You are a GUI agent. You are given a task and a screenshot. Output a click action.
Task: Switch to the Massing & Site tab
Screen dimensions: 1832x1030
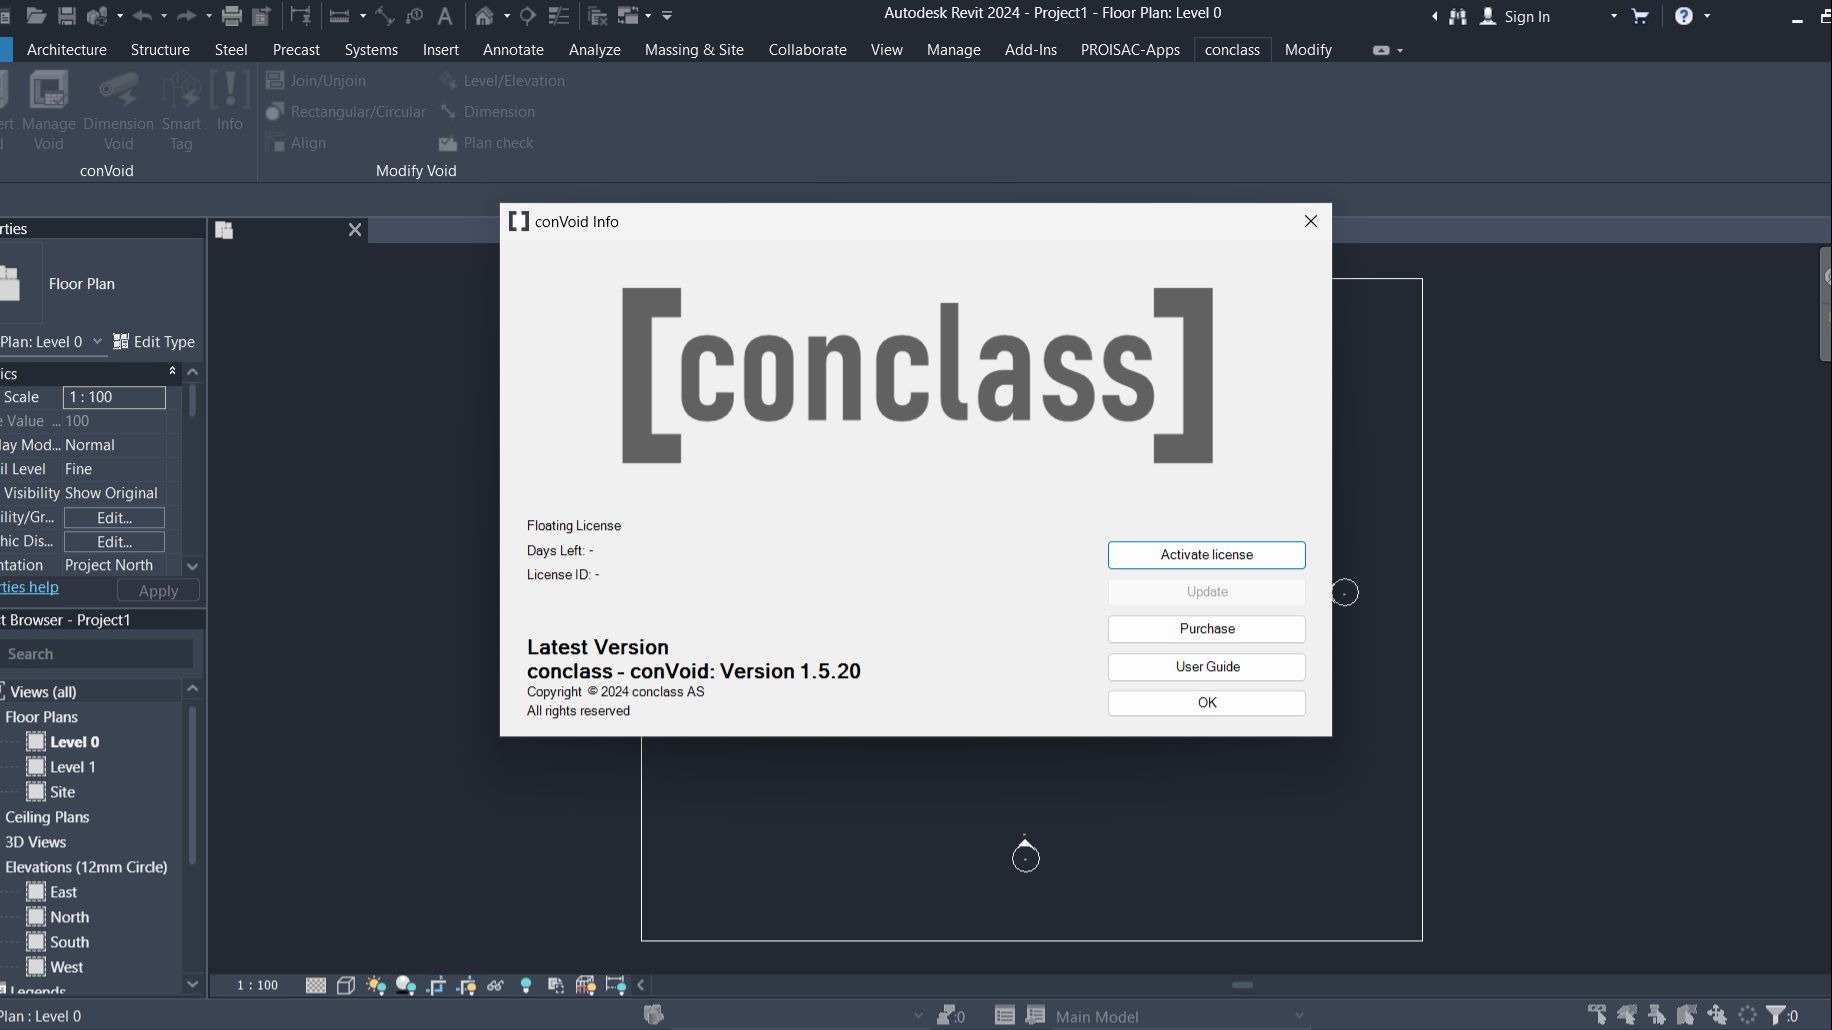(694, 50)
